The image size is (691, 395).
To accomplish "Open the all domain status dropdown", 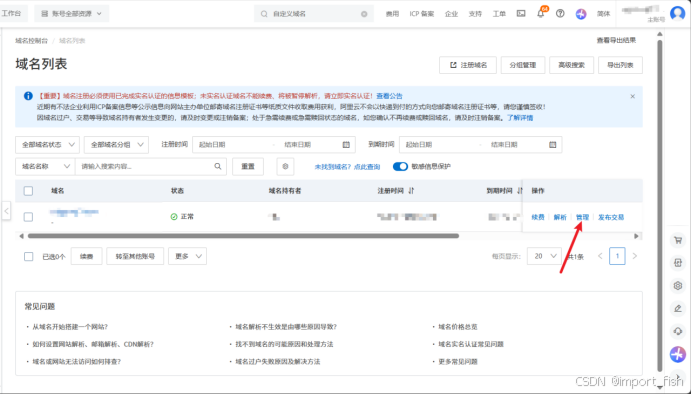I will click(47, 145).
